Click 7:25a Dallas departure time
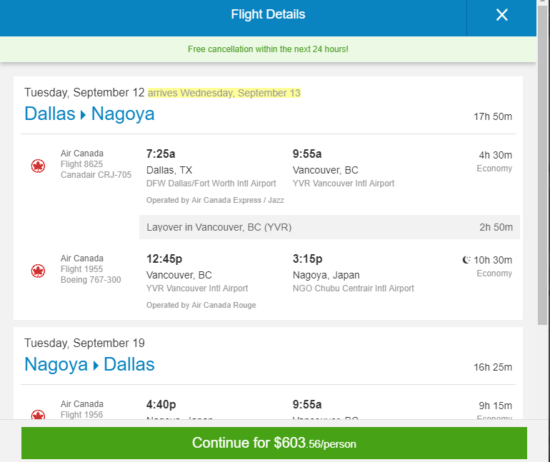Viewport: 550px width, 462px height. coord(161,154)
